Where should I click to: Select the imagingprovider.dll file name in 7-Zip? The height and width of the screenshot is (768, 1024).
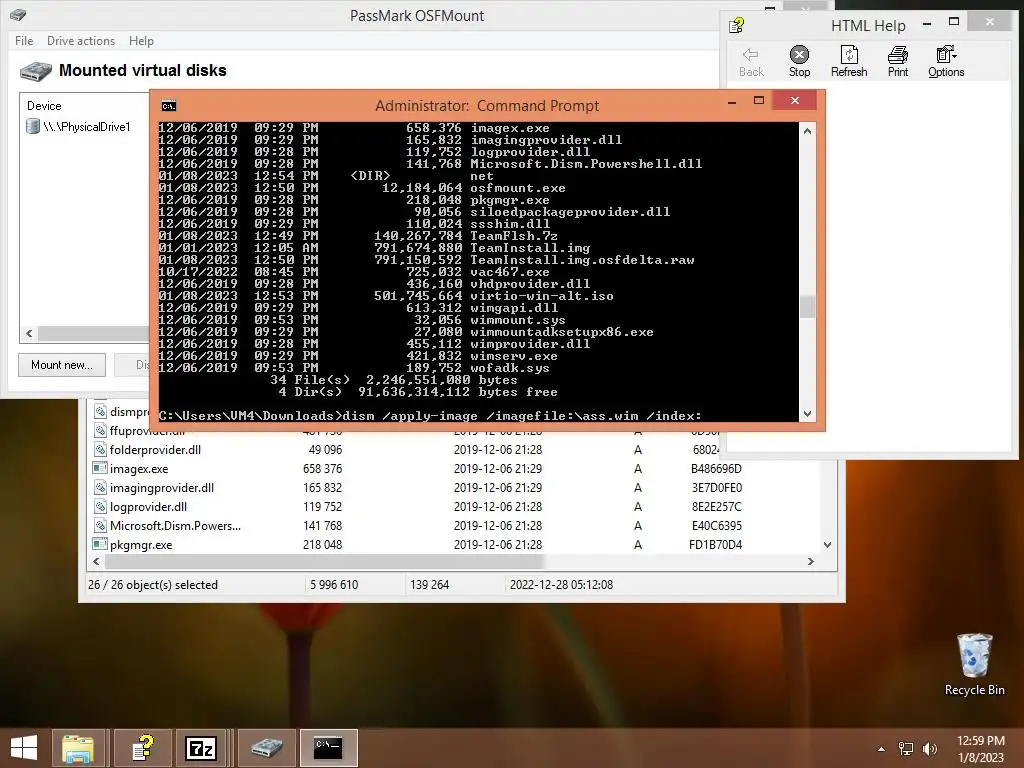click(162, 487)
